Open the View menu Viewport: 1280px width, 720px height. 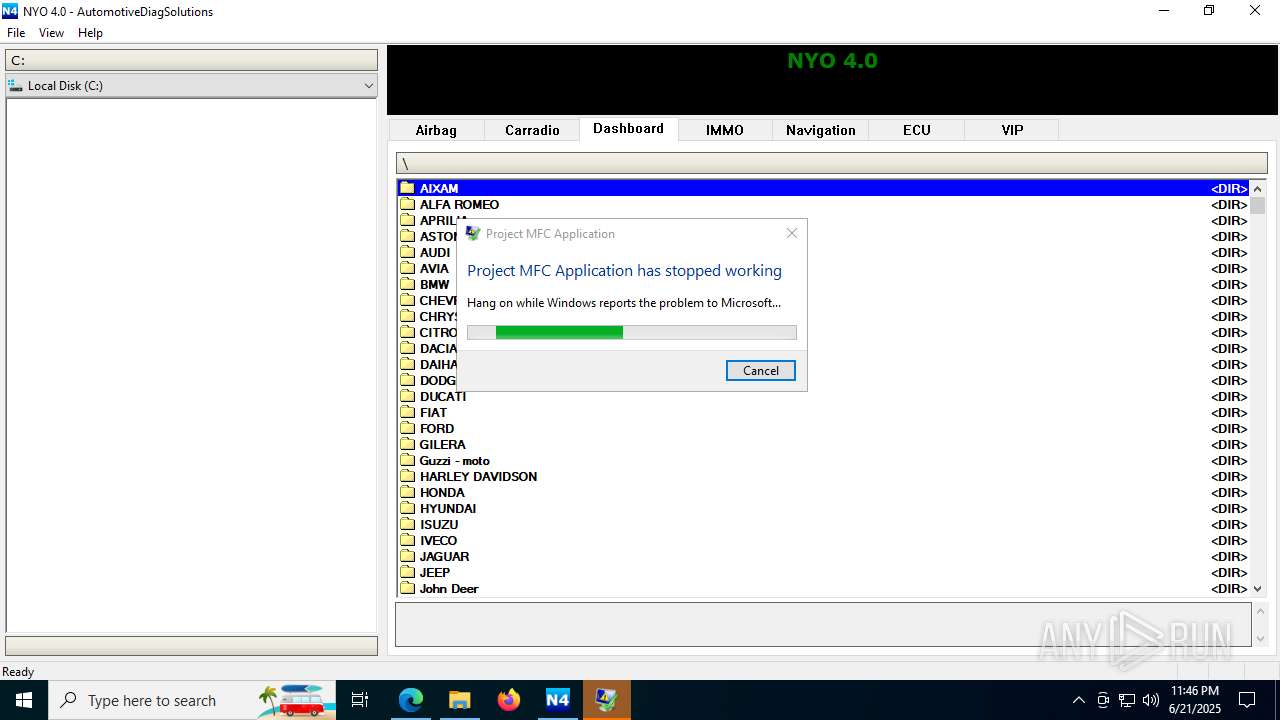pos(51,33)
